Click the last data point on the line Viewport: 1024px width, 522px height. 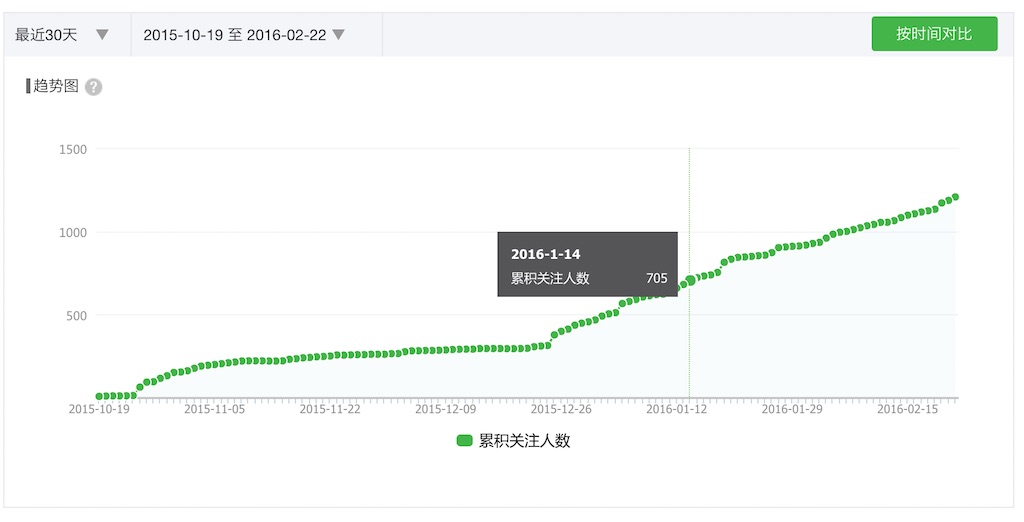tap(955, 197)
